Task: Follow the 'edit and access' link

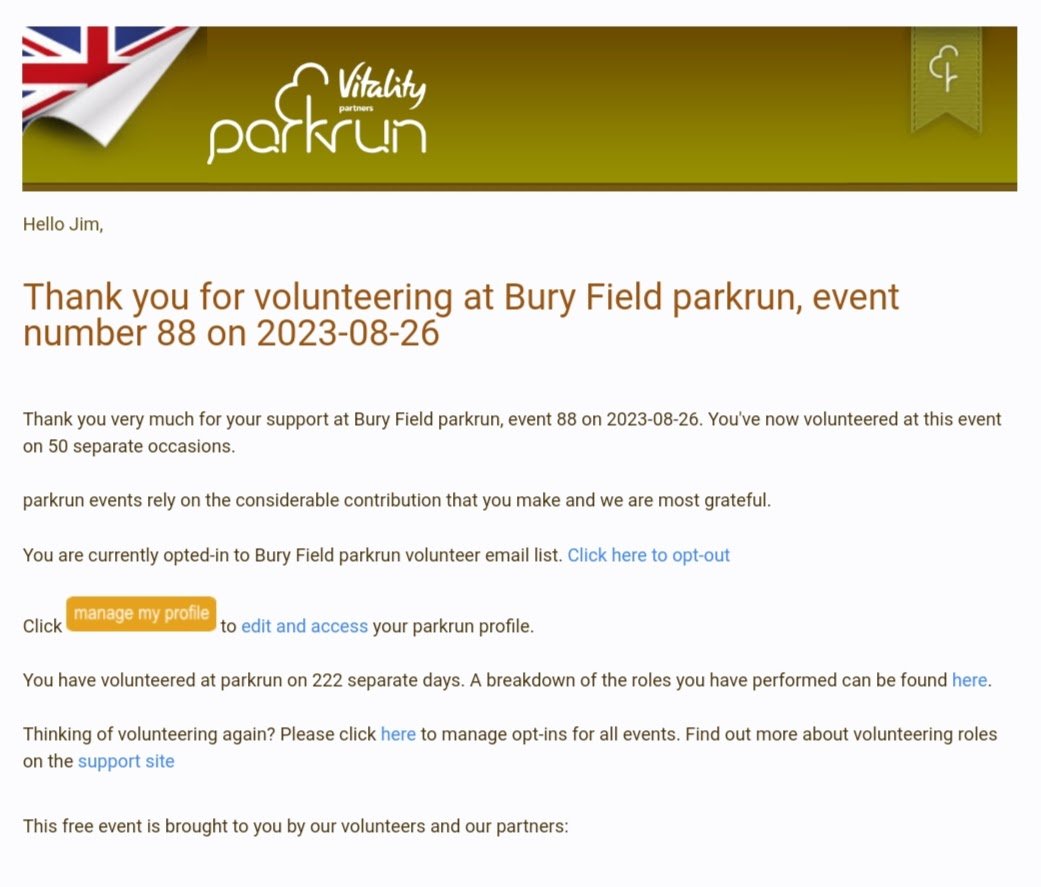Action: point(304,626)
